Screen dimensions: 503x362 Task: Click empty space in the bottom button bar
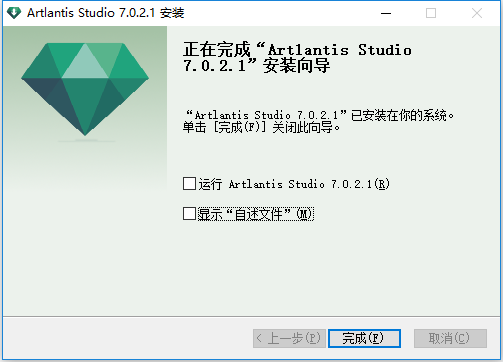(127, 338)
